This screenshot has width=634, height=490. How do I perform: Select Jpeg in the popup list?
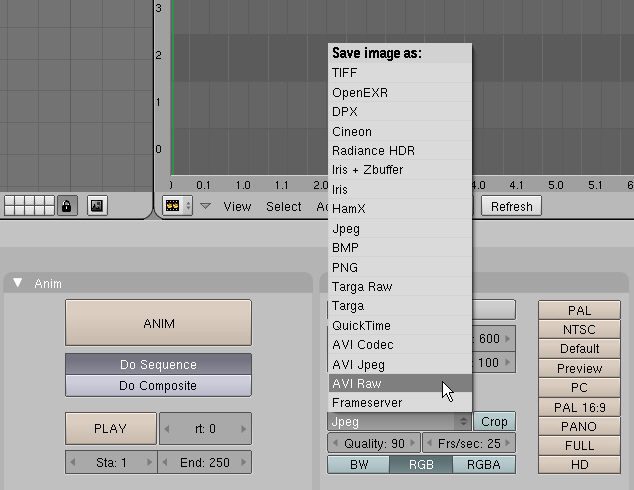pyautogui.click(x=400, y=228)
